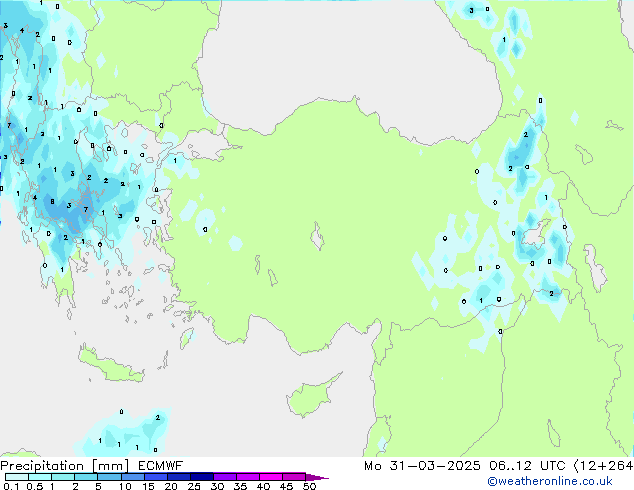Click the 20–25 mm legend swatch
The height and width of the screenshot is (490, 634).
(x=178, y=477)
